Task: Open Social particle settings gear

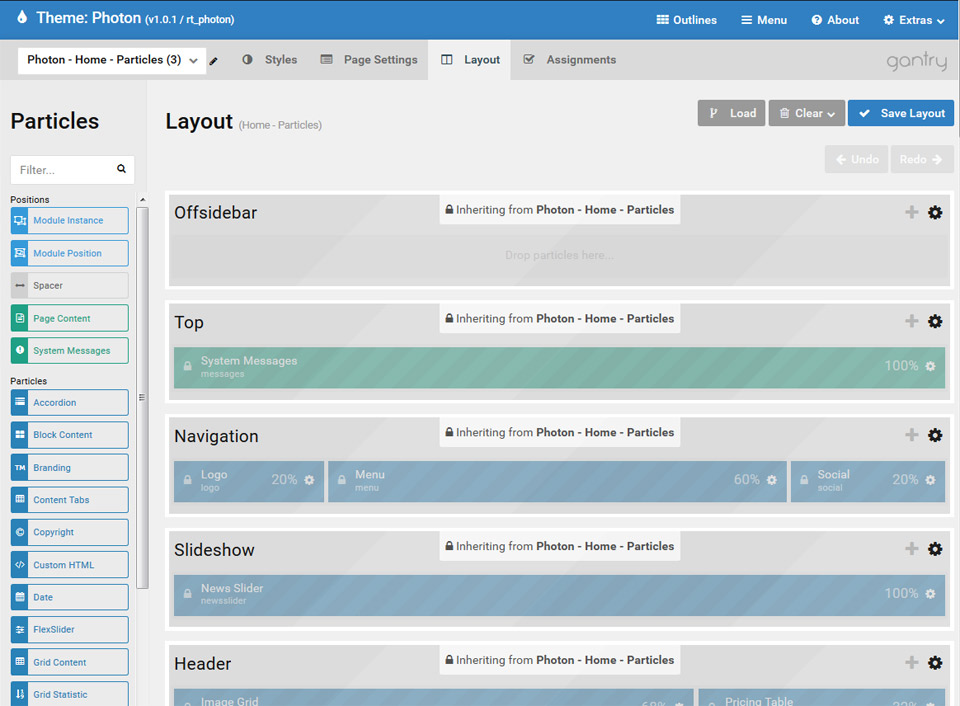Action: (x=931, y=480)
